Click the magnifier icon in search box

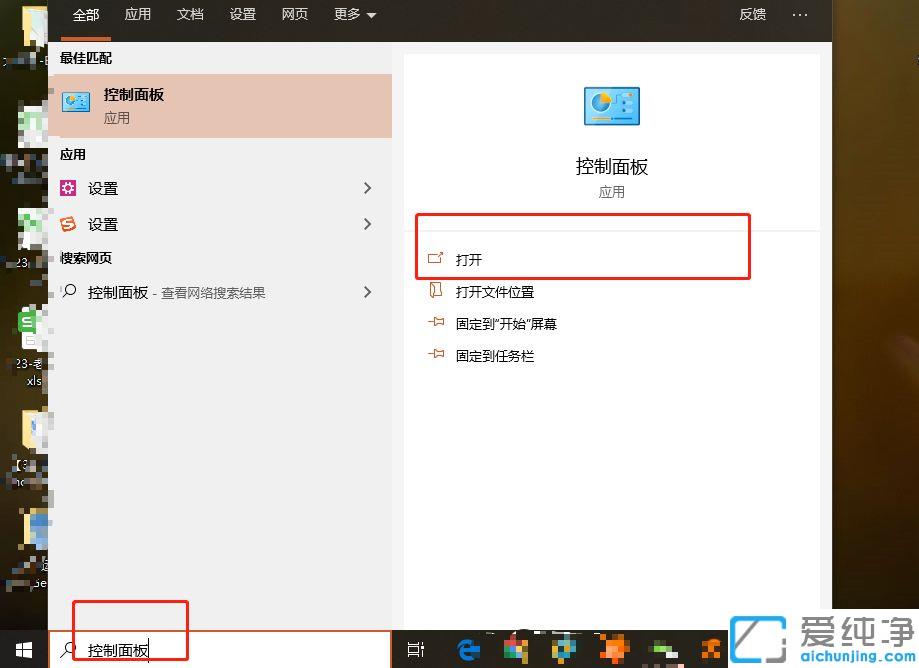click(67, 649)
